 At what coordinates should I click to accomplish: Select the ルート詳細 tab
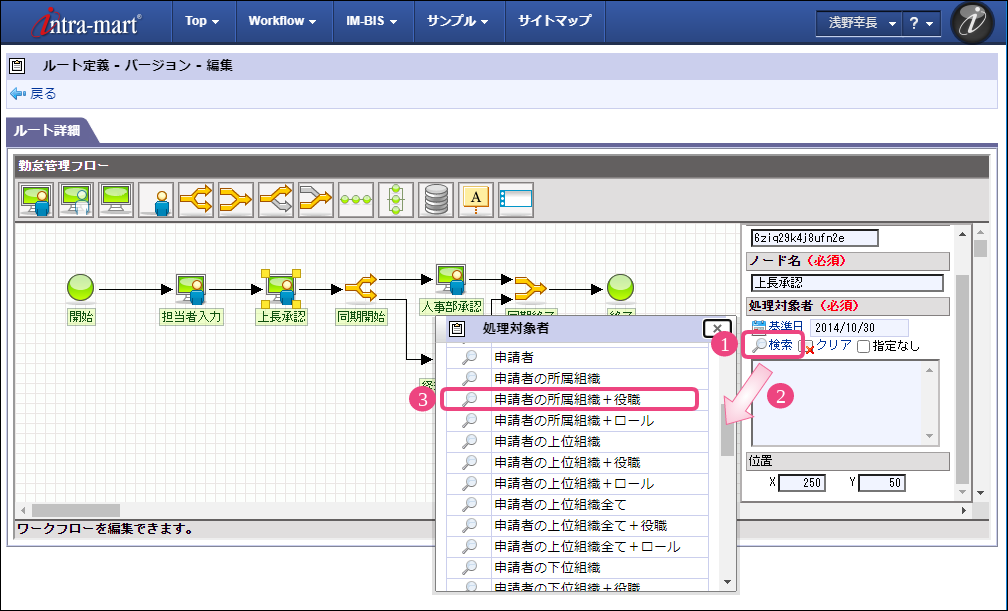48,131
